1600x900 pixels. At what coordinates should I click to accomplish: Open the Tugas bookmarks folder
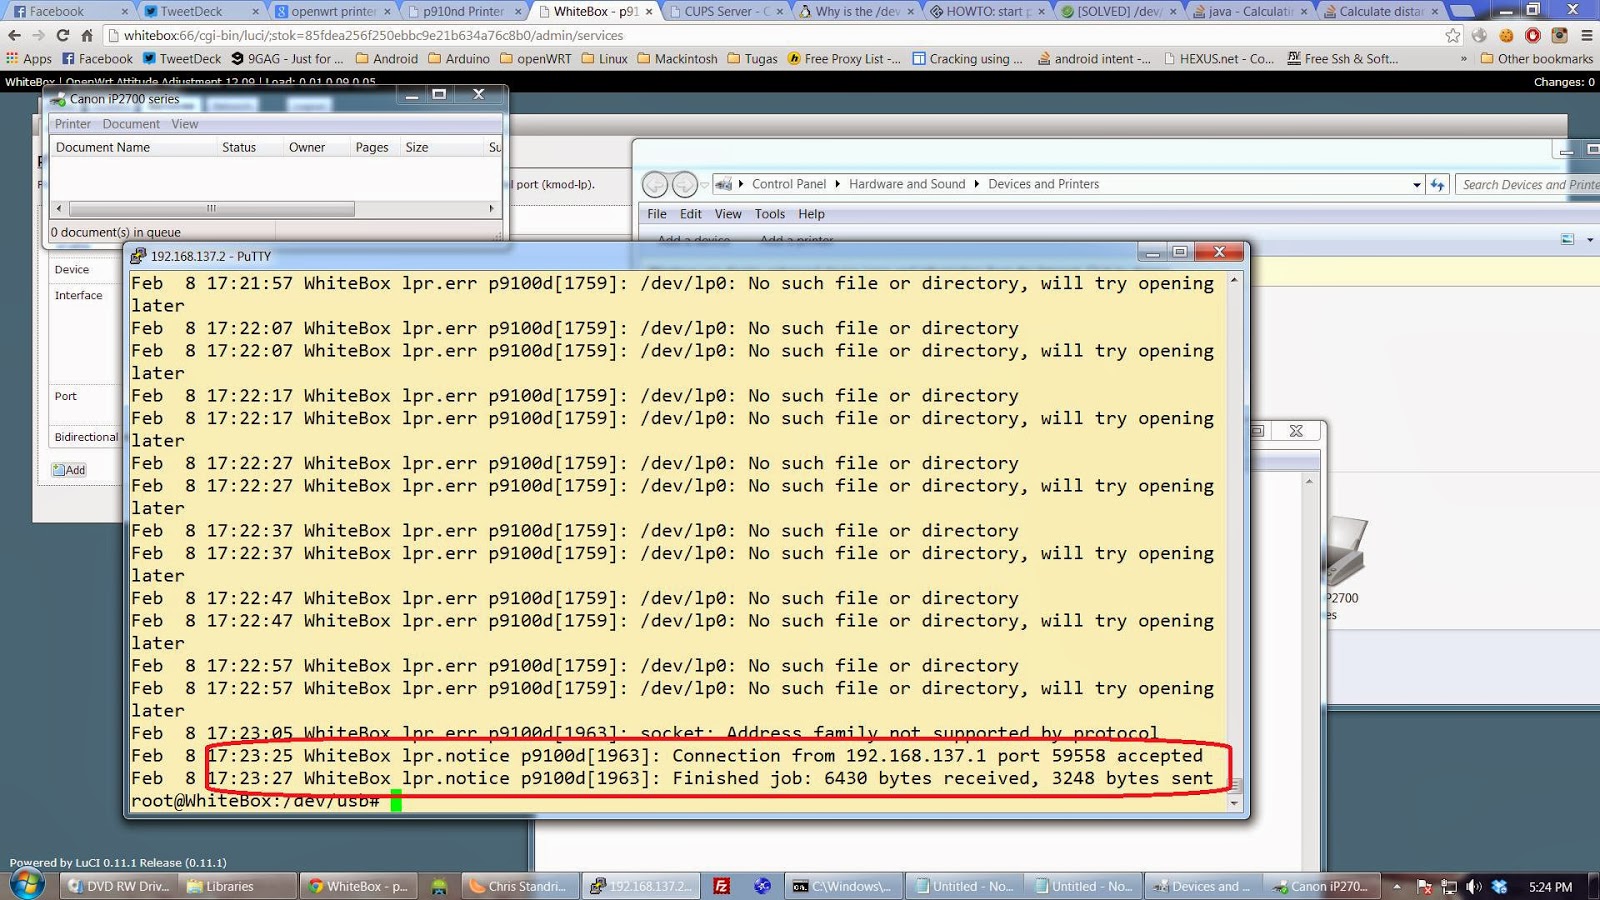[x=752, y=59]
